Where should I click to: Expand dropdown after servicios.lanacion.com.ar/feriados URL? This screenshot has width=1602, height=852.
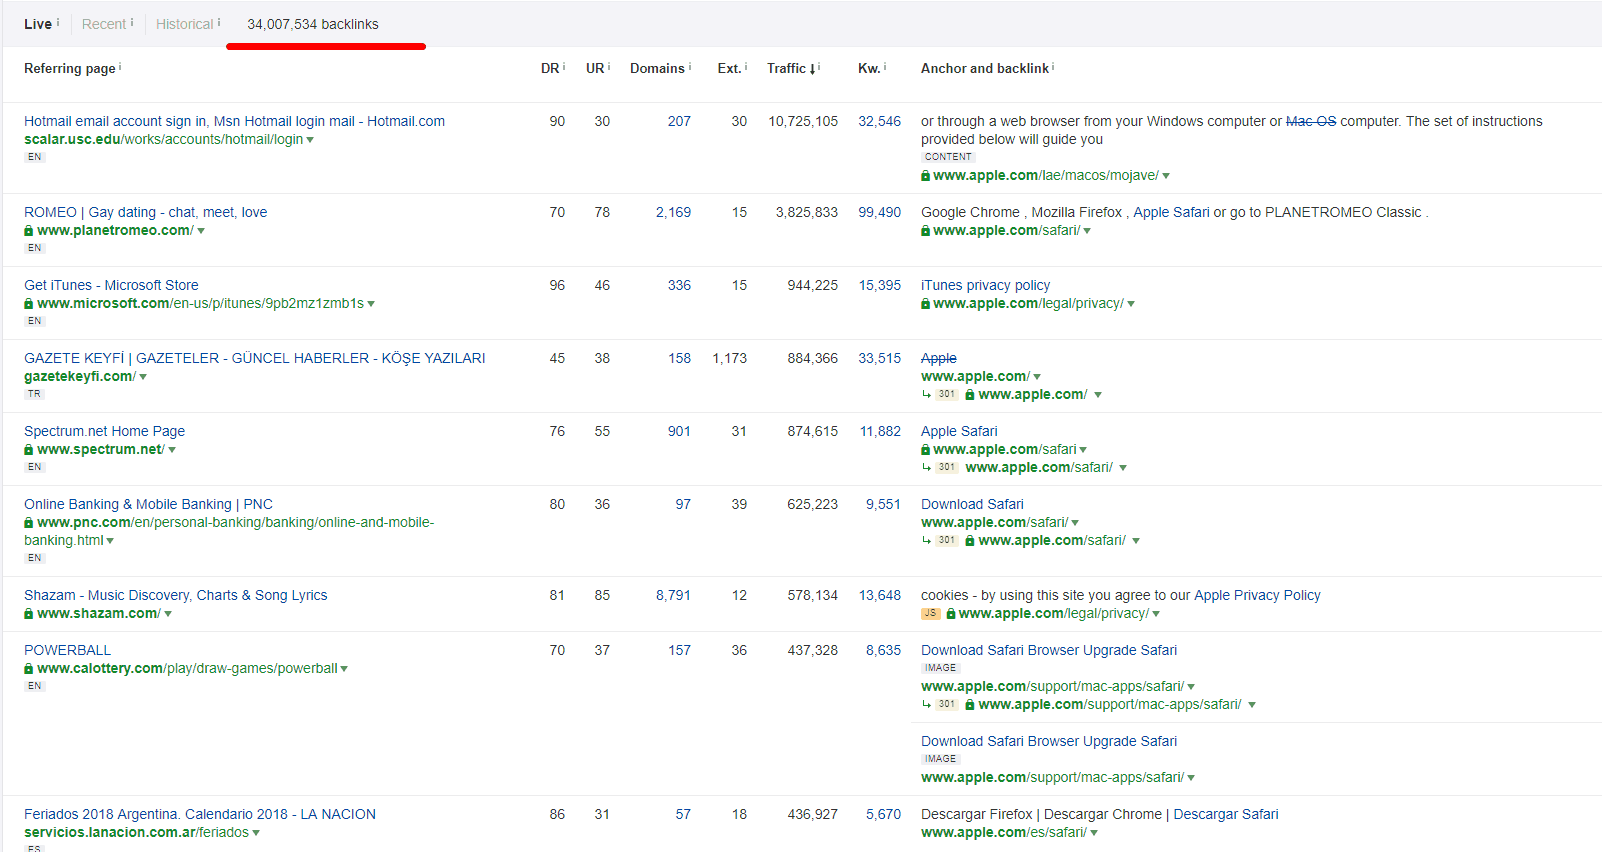pos(256,833)
